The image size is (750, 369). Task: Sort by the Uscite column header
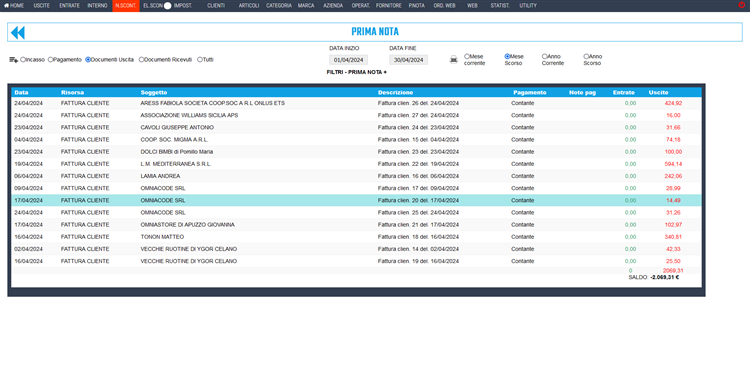click(658, 92)
